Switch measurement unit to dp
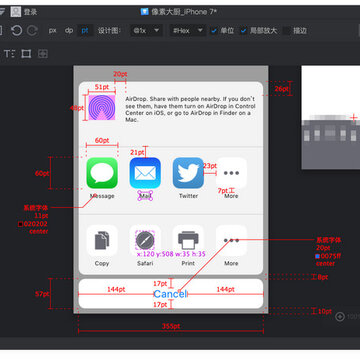 pyautogui.click(x=69, y=31)
